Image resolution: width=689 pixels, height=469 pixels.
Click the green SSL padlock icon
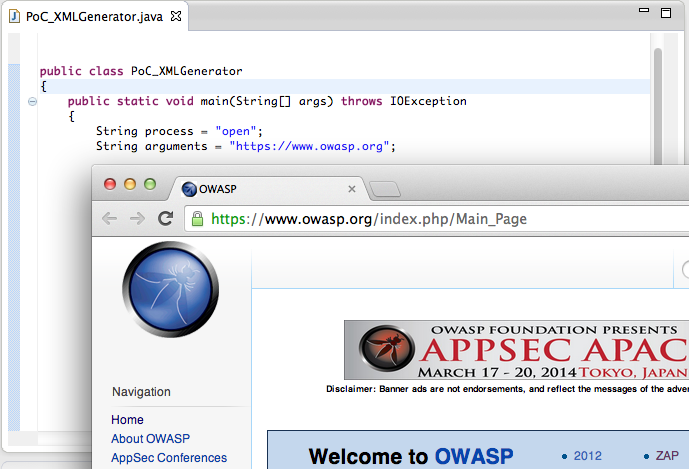[198, 219]
